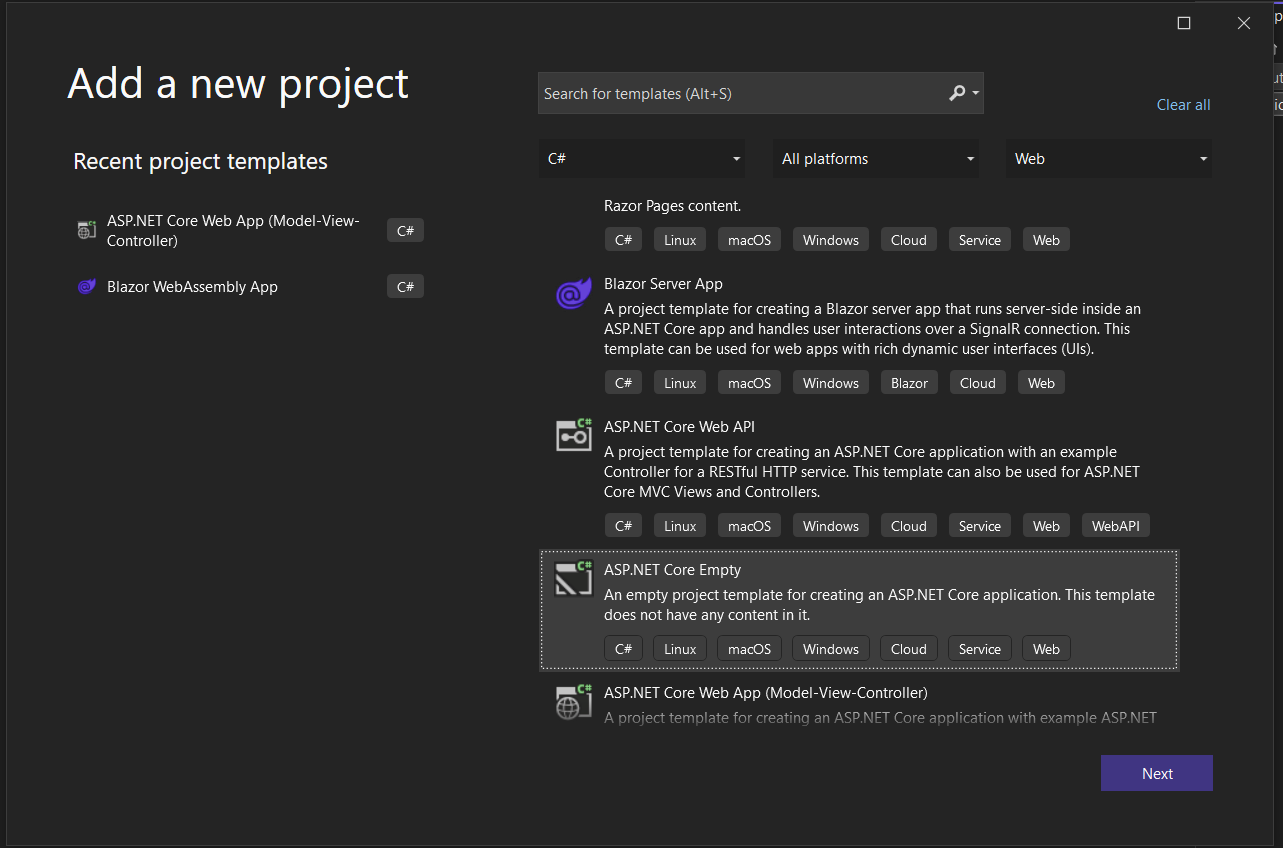The width and height of the screenshot is (1283, 848).
Task: Click the search magnifier icon
Action: click(957, 93)
